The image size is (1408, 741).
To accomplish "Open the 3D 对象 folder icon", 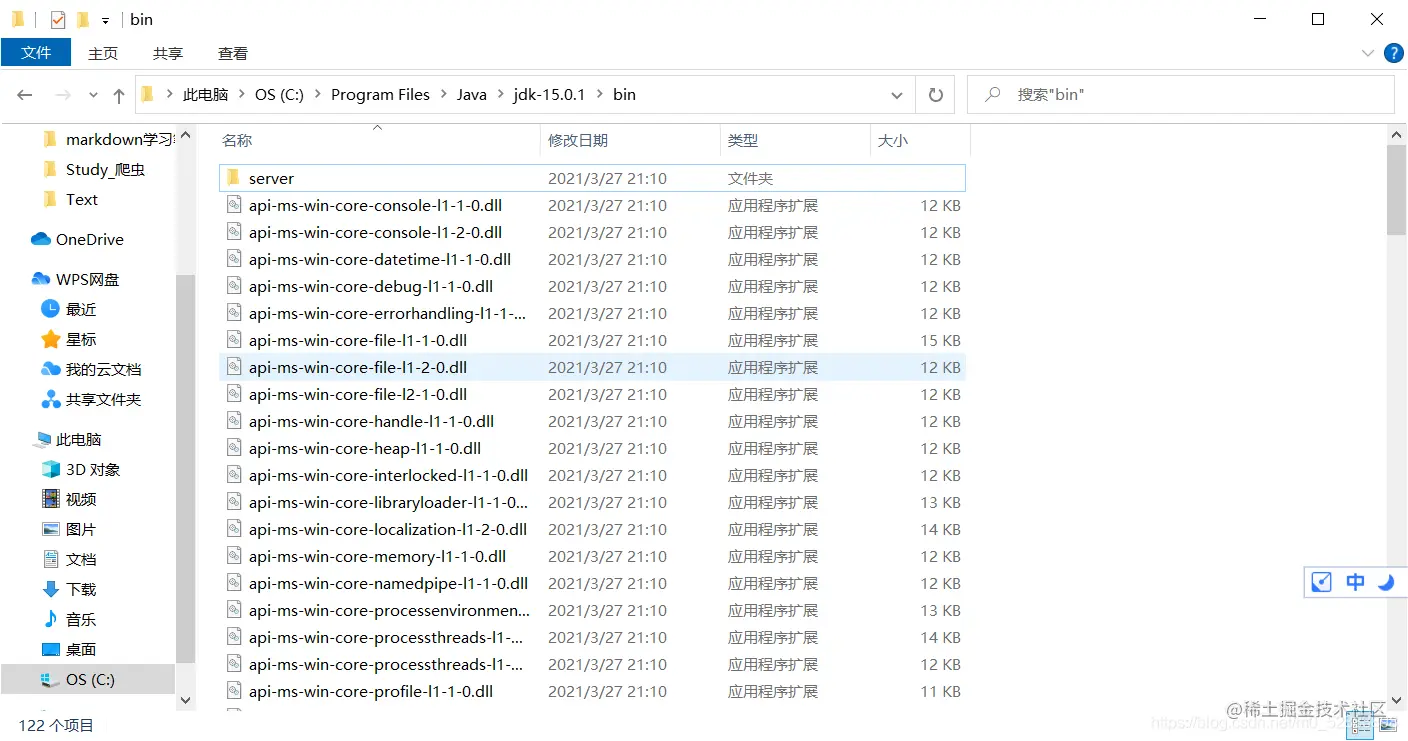I will point(50,469).
